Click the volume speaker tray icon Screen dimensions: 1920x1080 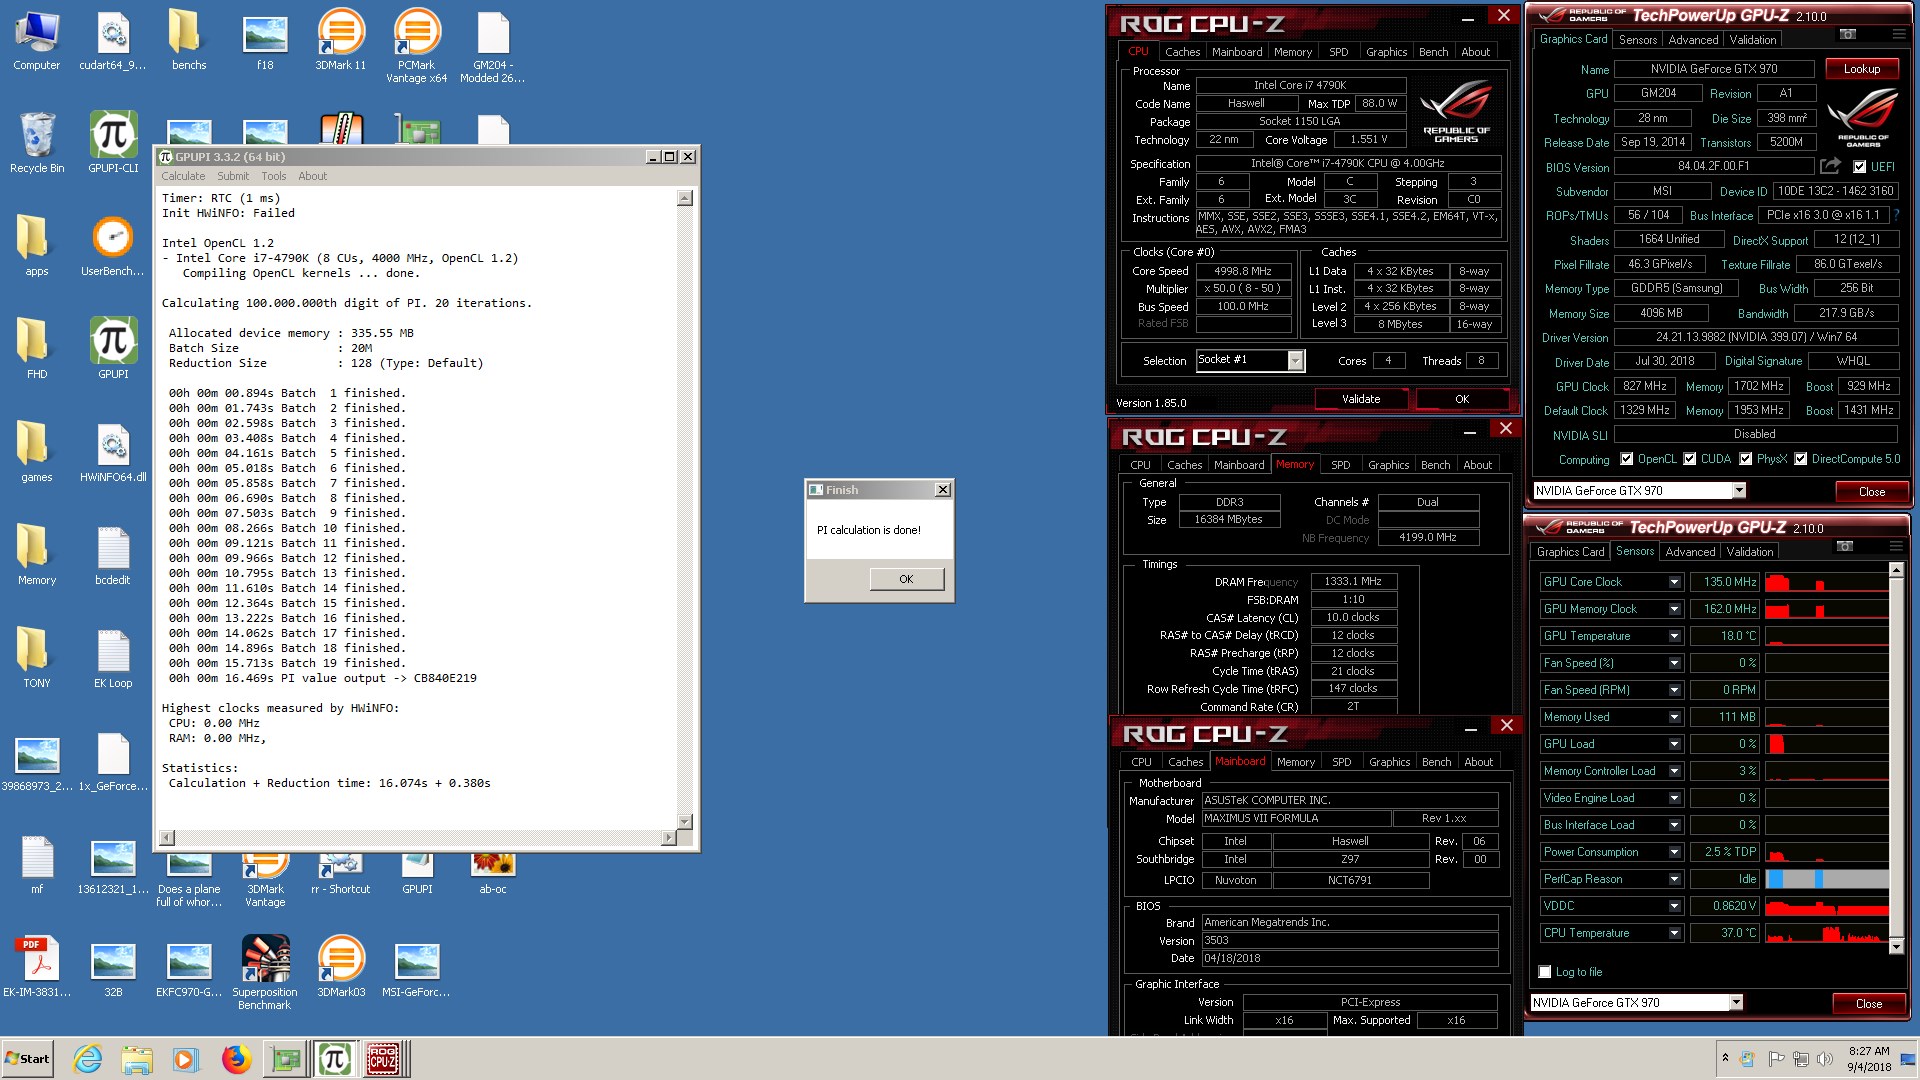[x=1825, y=1059]
